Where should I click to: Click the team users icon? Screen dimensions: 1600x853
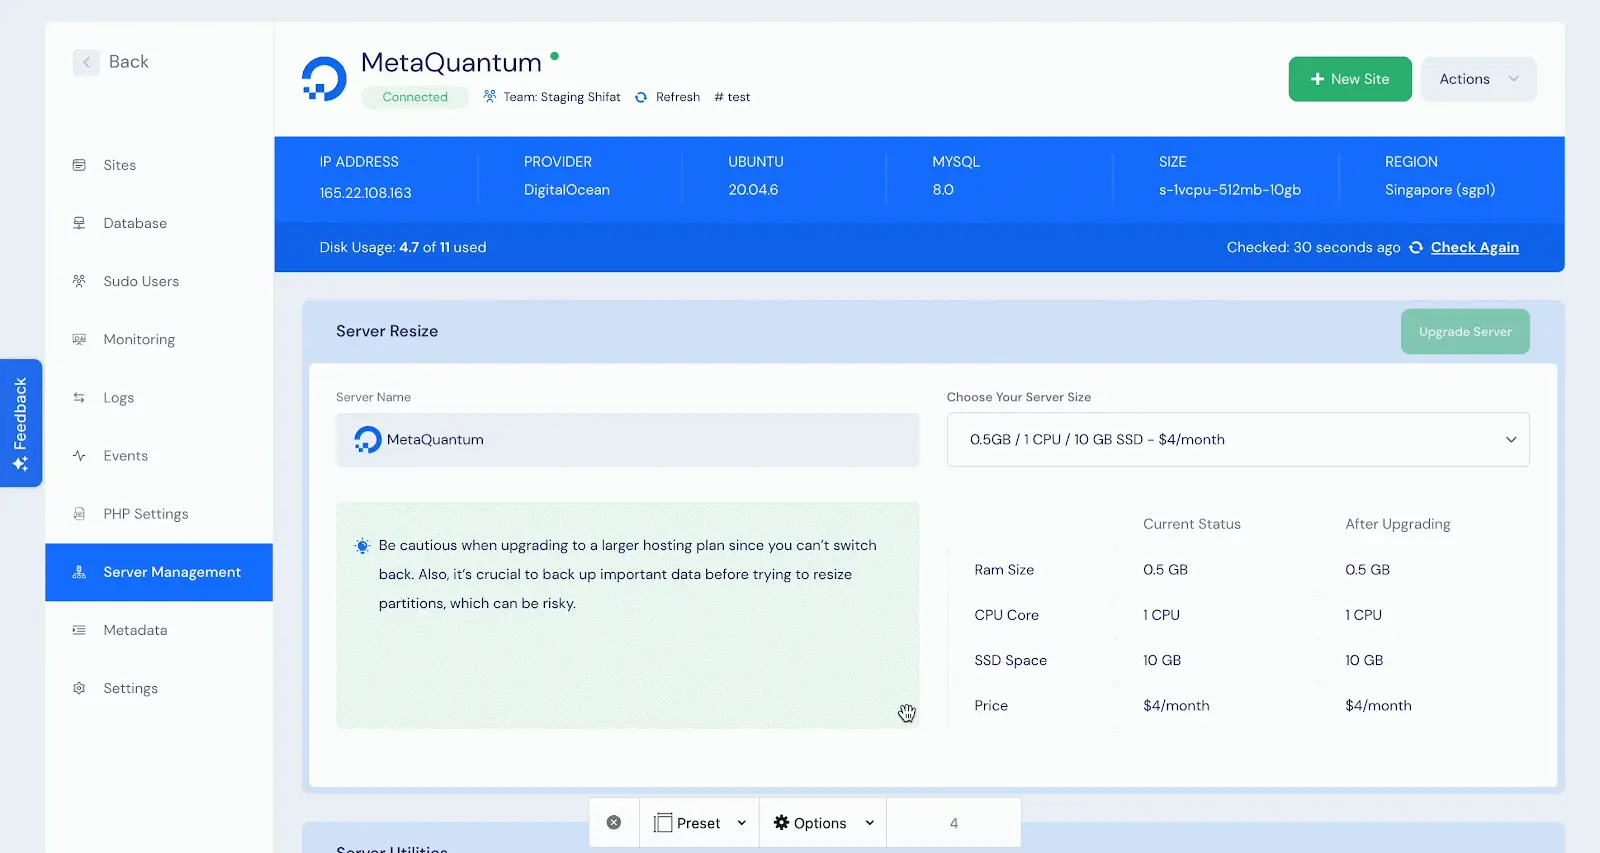[490, 96]
